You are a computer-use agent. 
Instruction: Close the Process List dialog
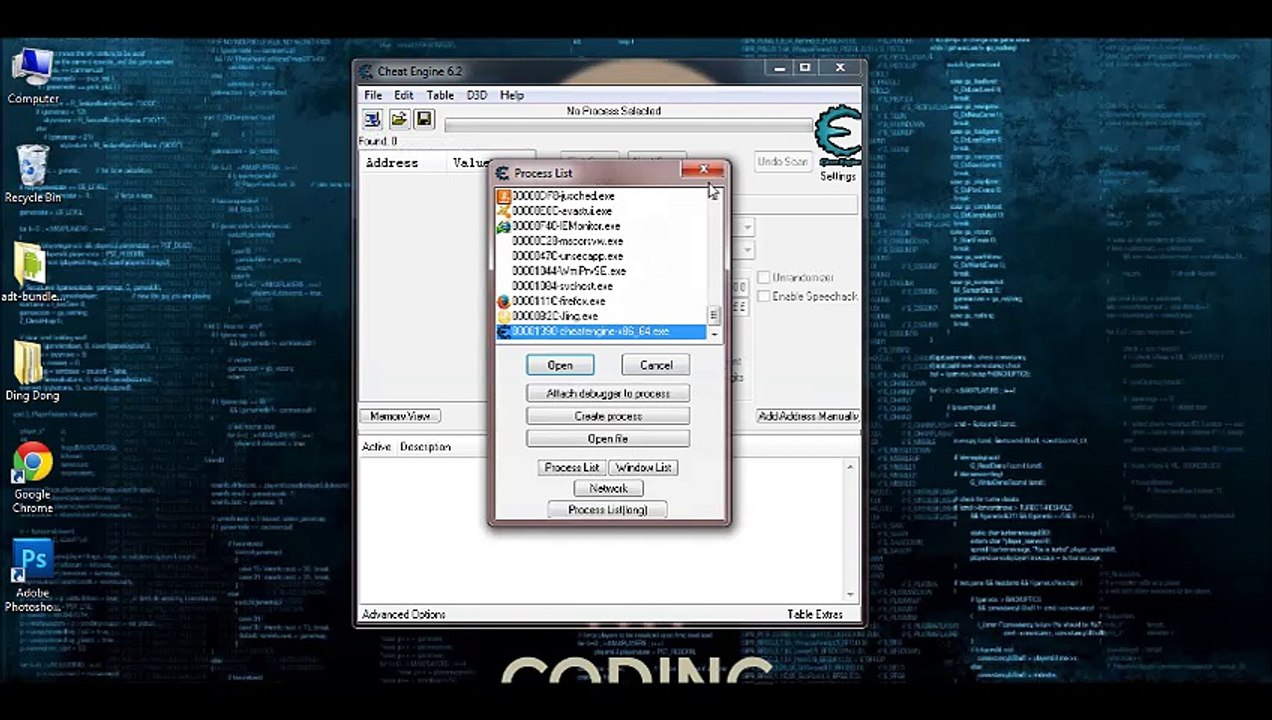click(x=704, y=171)
